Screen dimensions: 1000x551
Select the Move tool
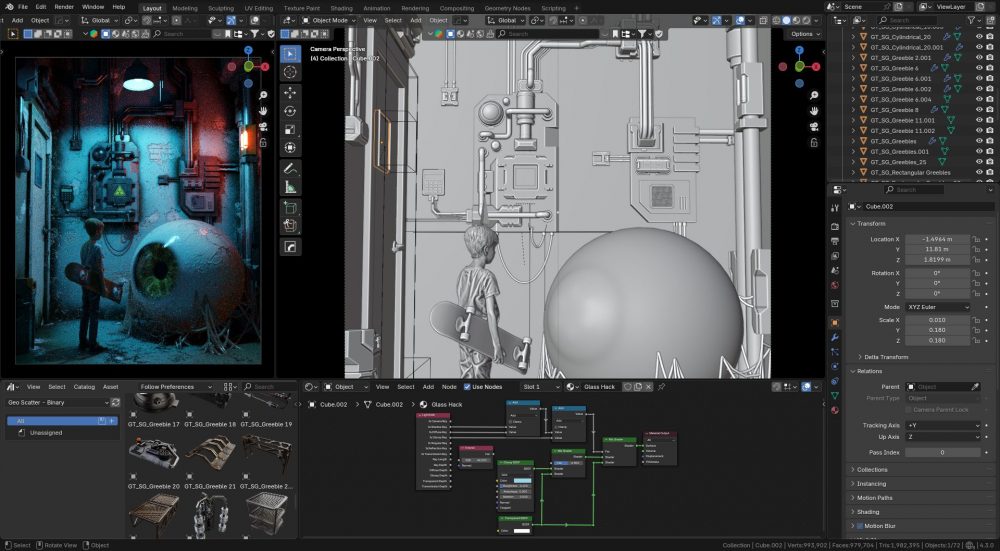(x=290, y=92)
